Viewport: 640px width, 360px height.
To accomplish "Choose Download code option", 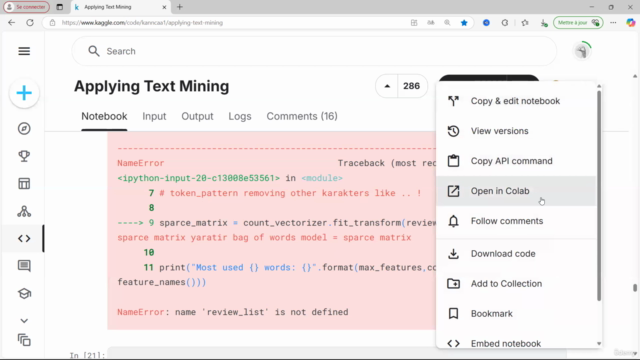I will coord(516,253).
